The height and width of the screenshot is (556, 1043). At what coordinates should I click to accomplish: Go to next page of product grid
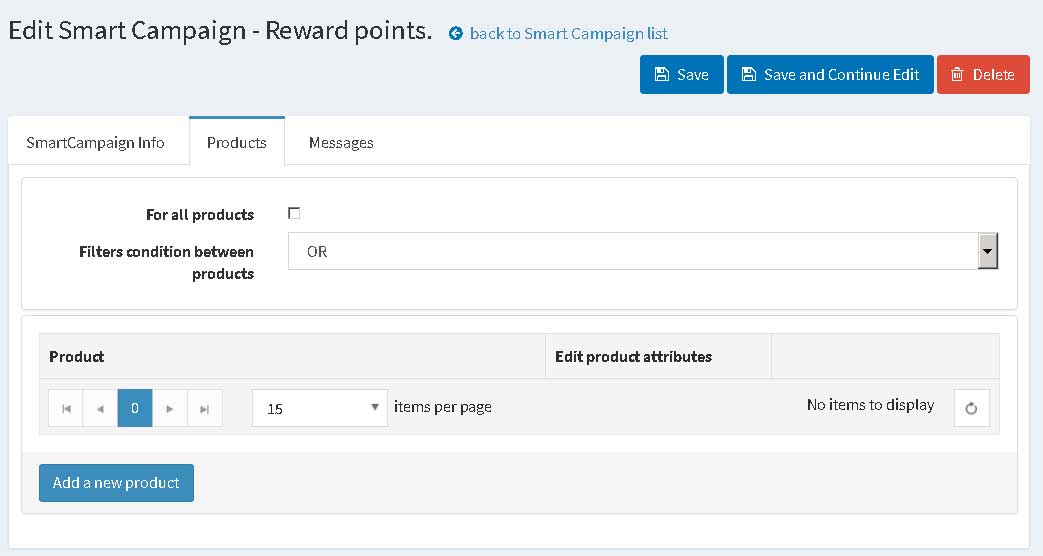point(170,408)
